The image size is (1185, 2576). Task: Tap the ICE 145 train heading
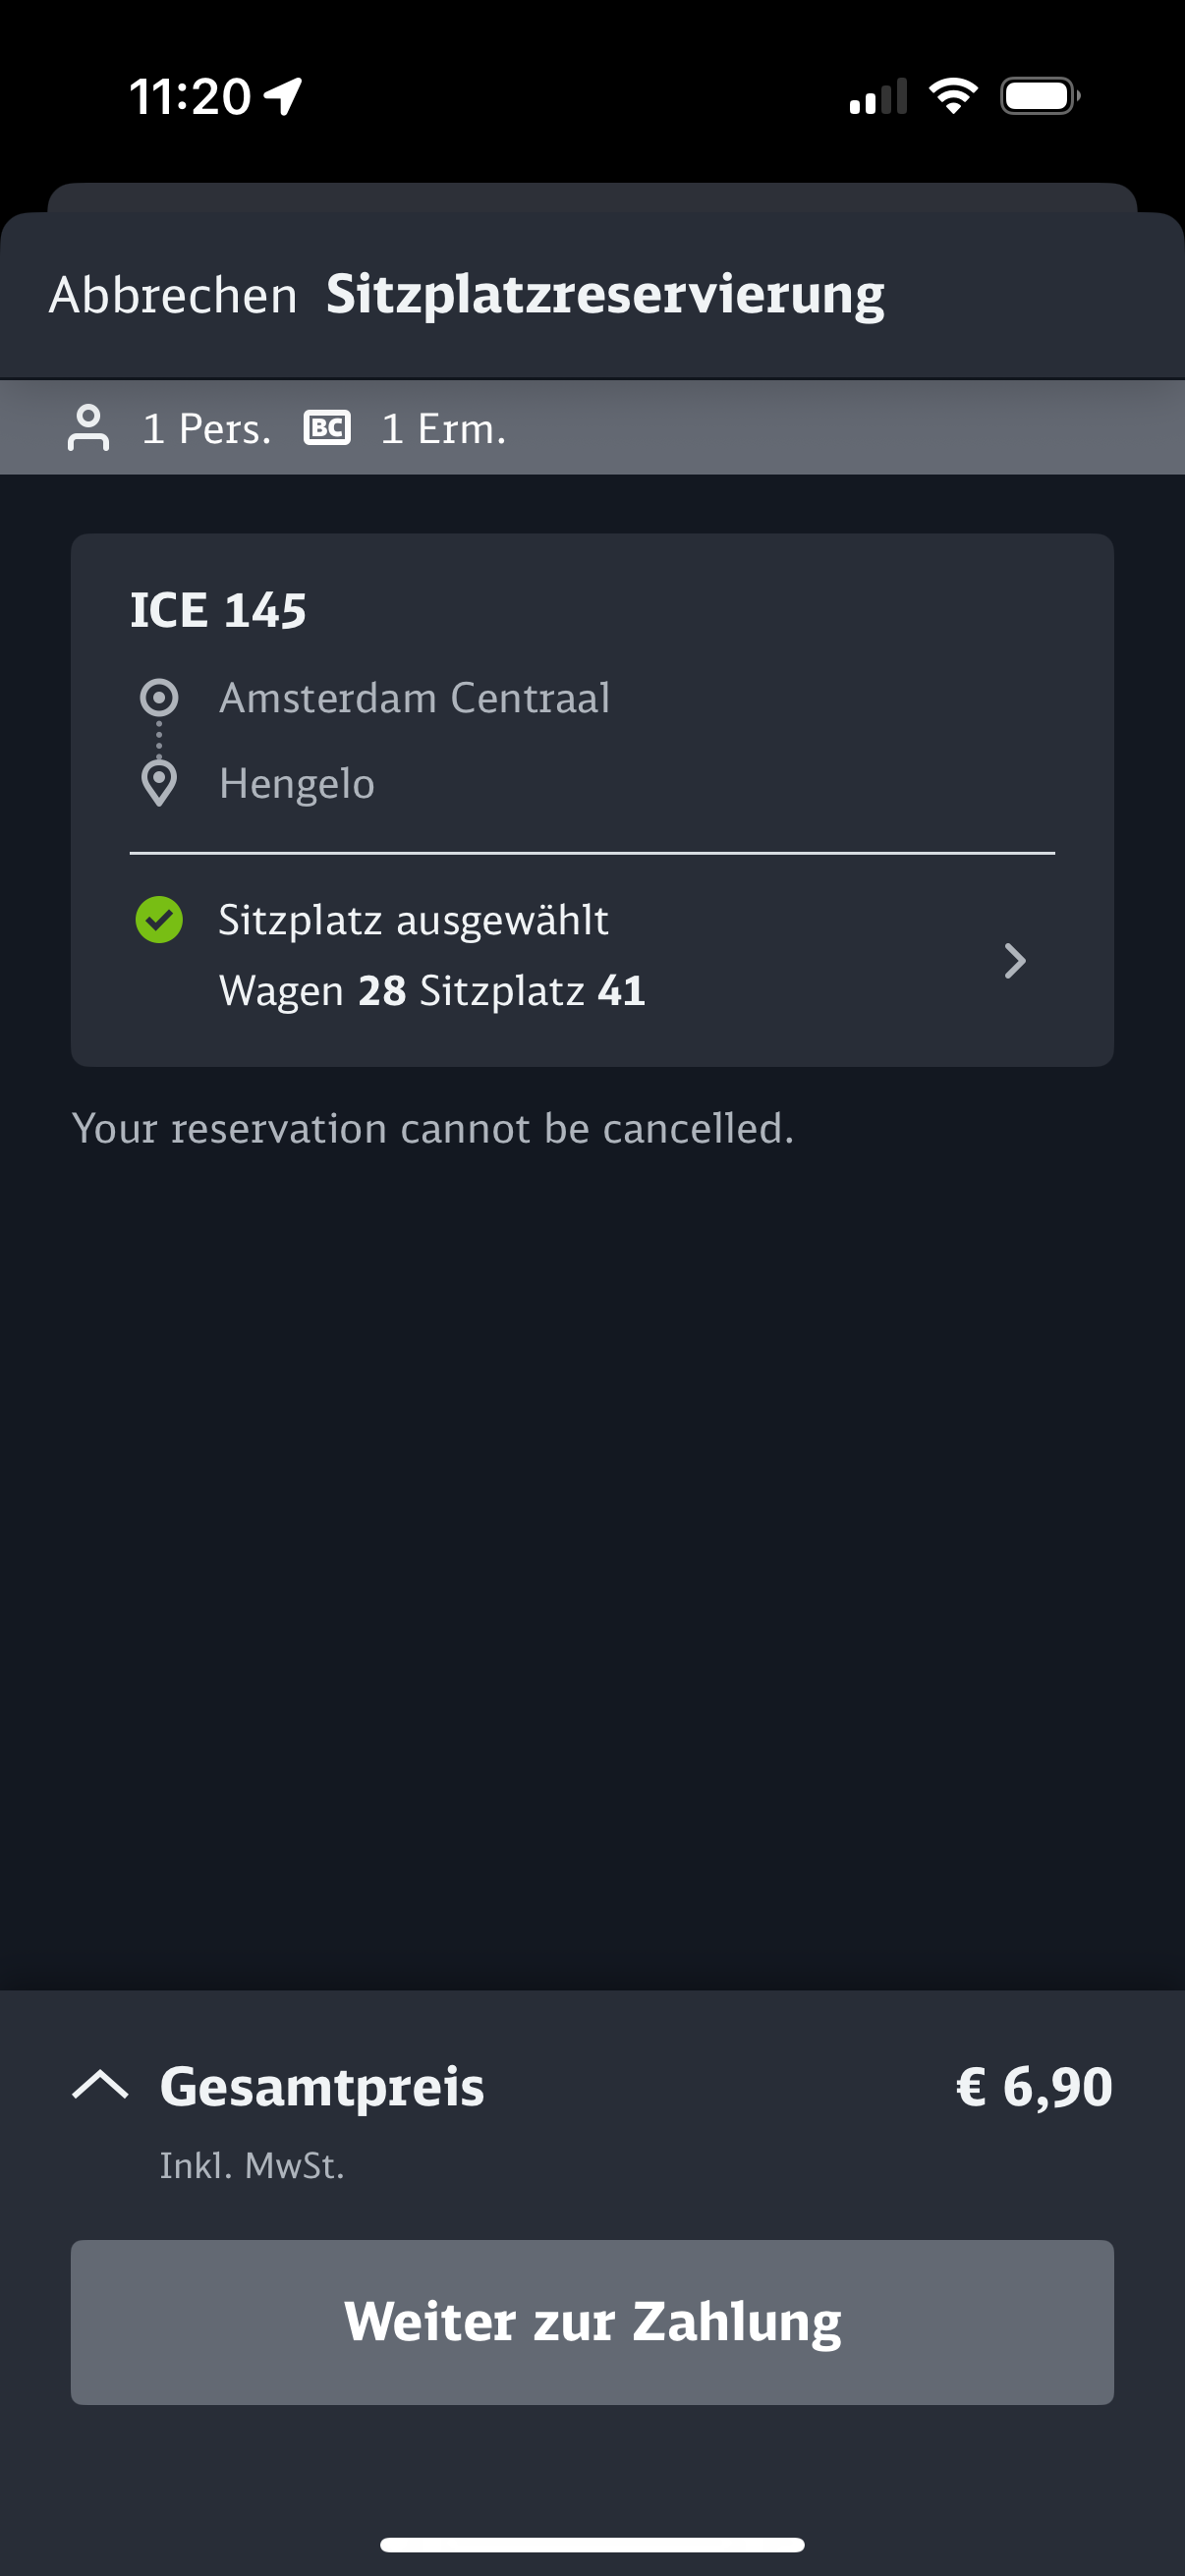click(x=218, y=610)
